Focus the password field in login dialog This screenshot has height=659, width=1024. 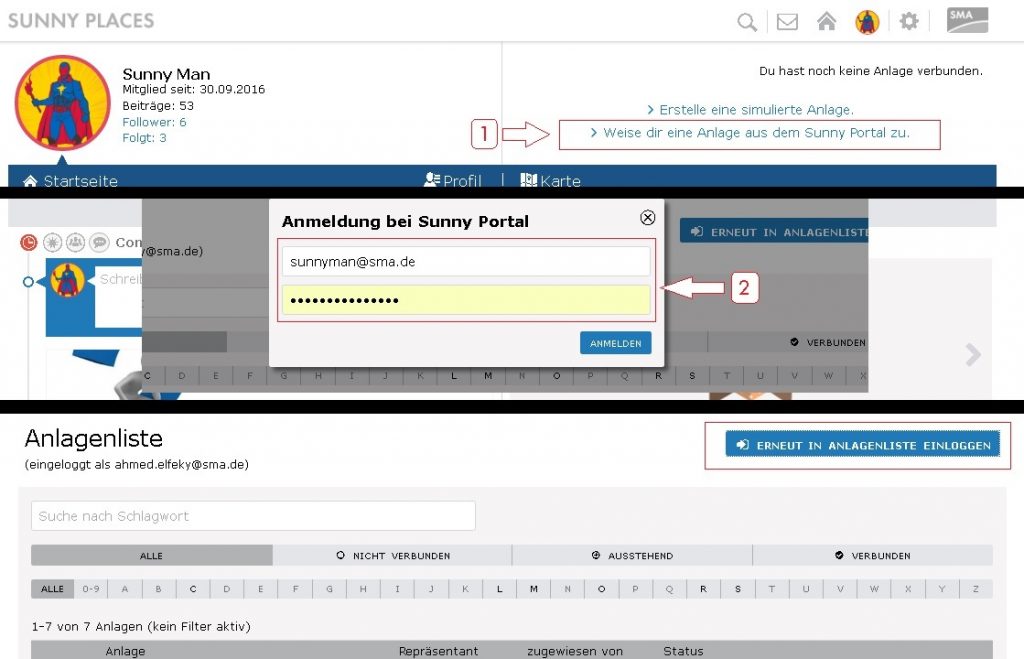point(466,300)
